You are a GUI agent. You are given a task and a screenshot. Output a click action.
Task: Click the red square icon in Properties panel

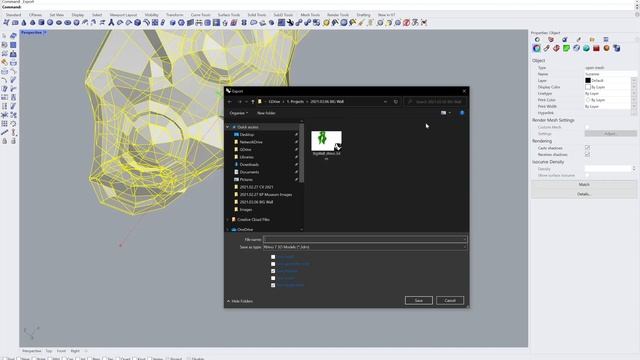596,48
